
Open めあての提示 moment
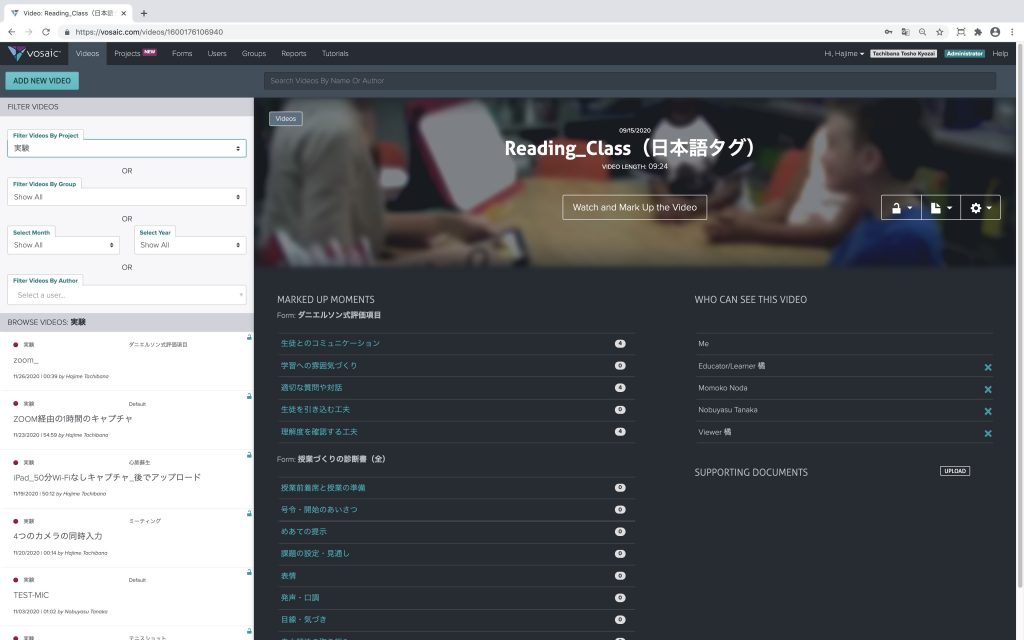304,532
